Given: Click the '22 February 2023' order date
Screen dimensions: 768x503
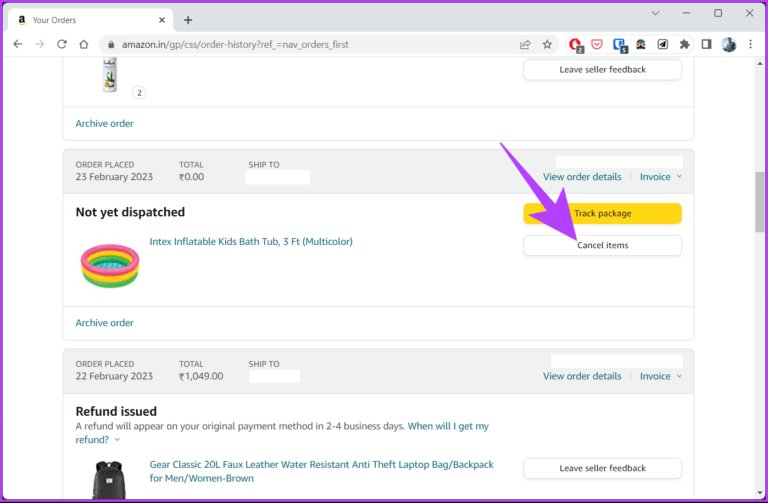Looking at the screenshot, I should click(114, 376).
